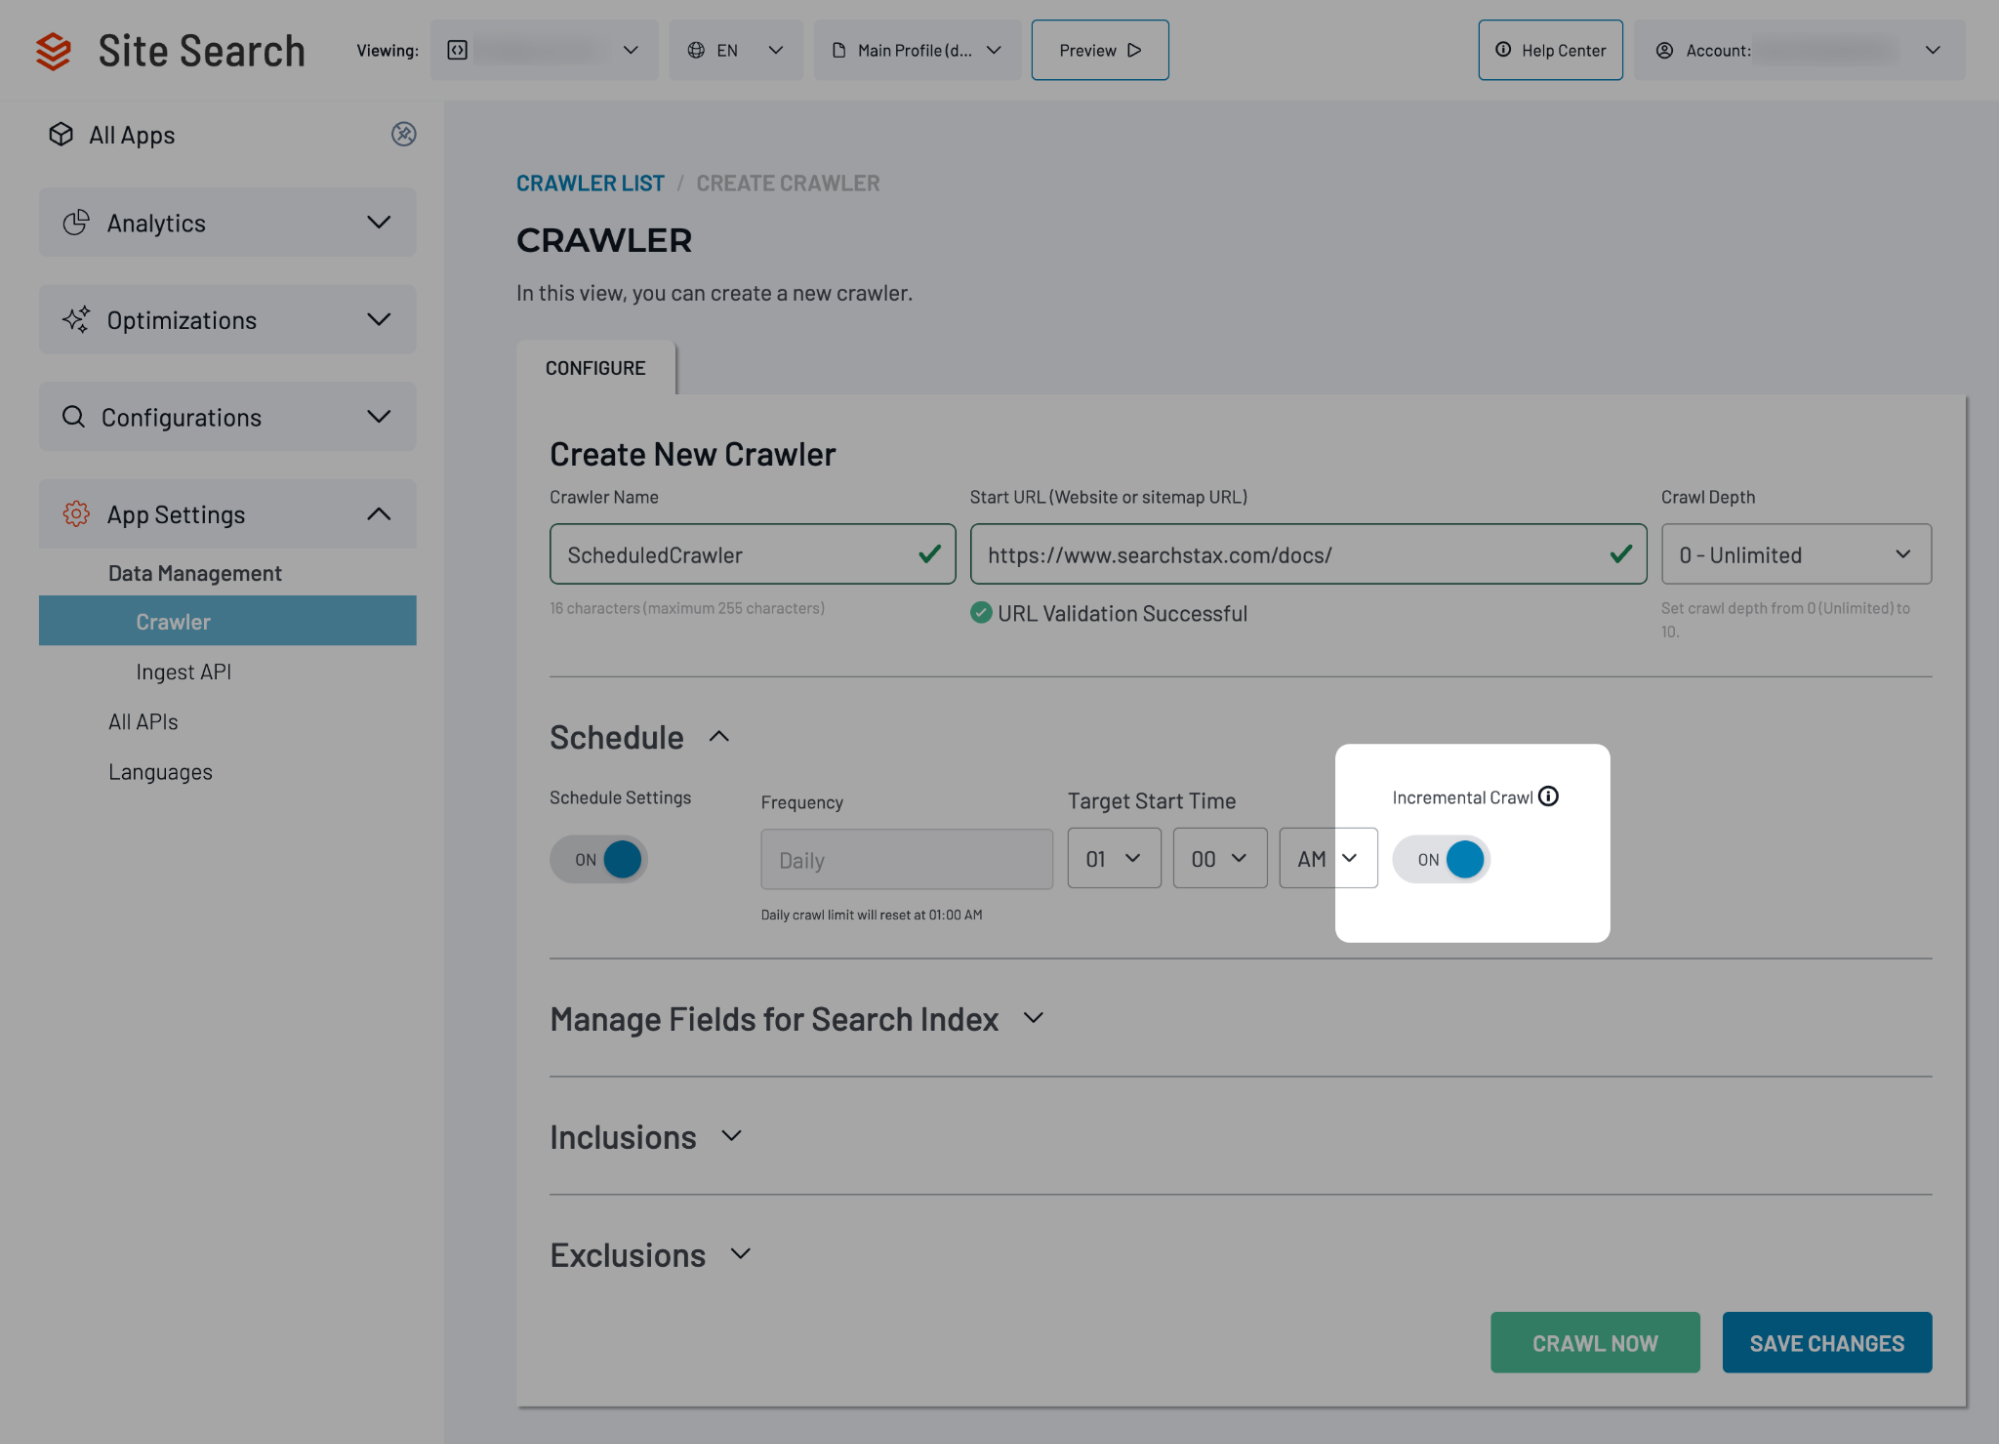Image resolution: width=1999 pixels, height=1444 pixels.
Task: Open the Main Profile dropdown
Action: [x=917, y=50]
